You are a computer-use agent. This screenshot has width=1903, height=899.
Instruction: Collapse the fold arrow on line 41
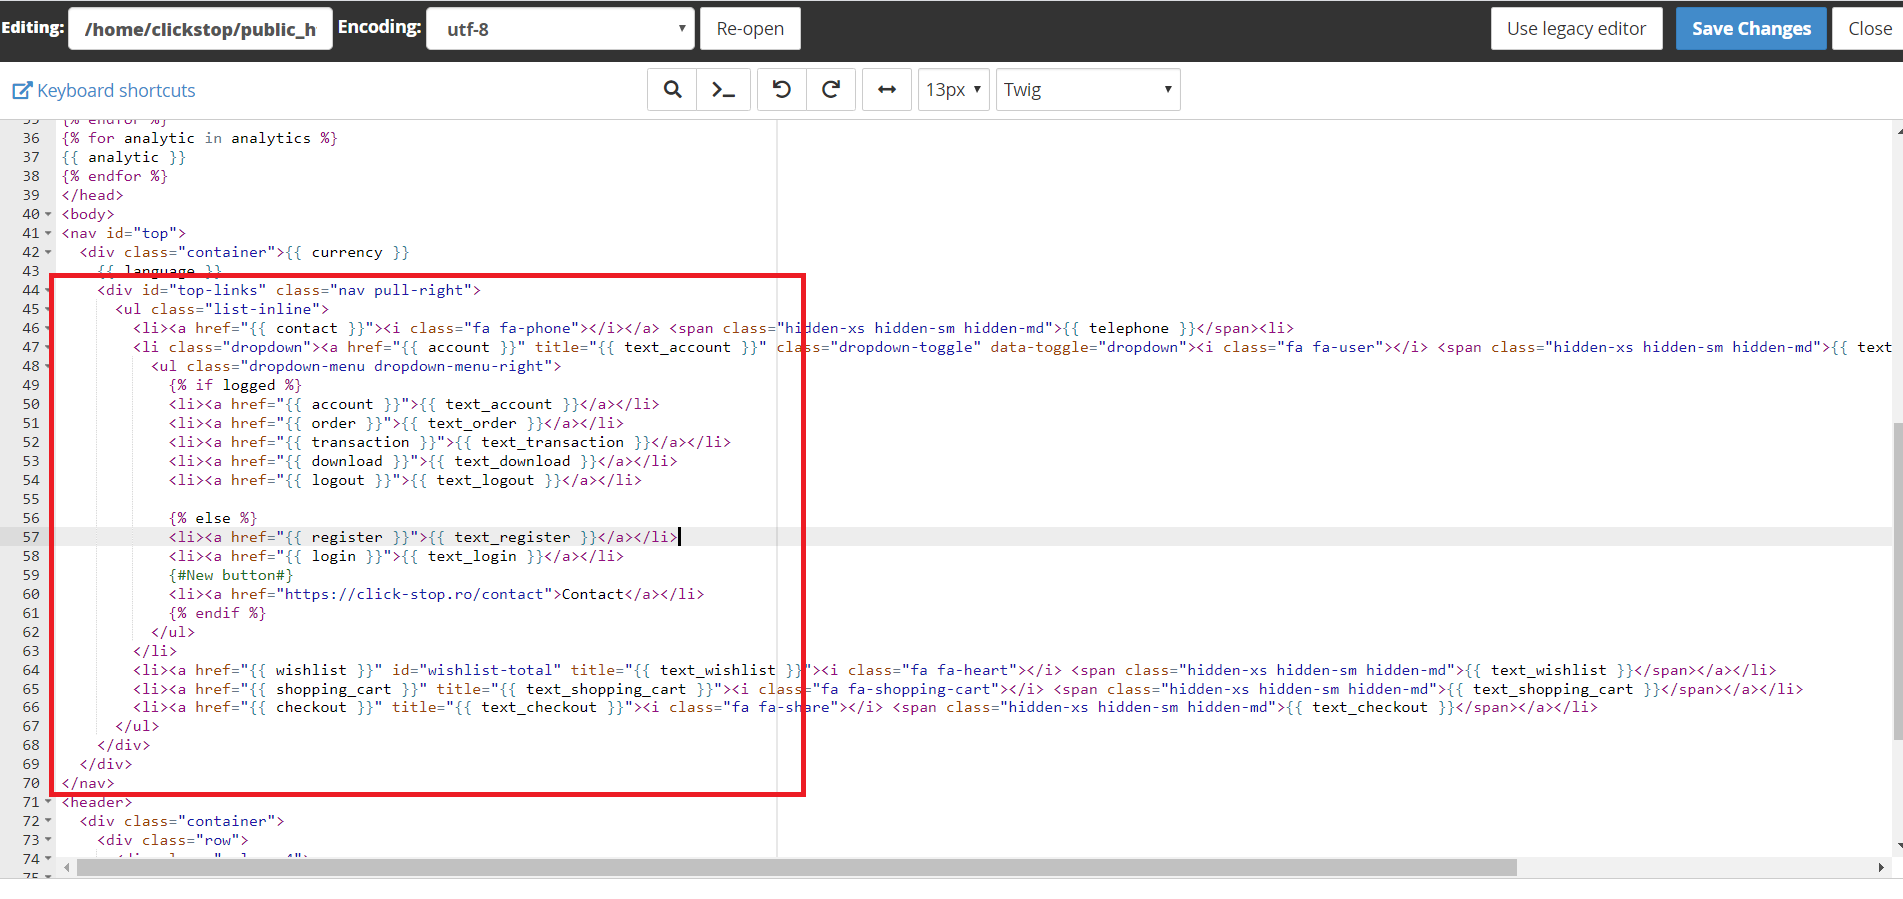(48, 233)
